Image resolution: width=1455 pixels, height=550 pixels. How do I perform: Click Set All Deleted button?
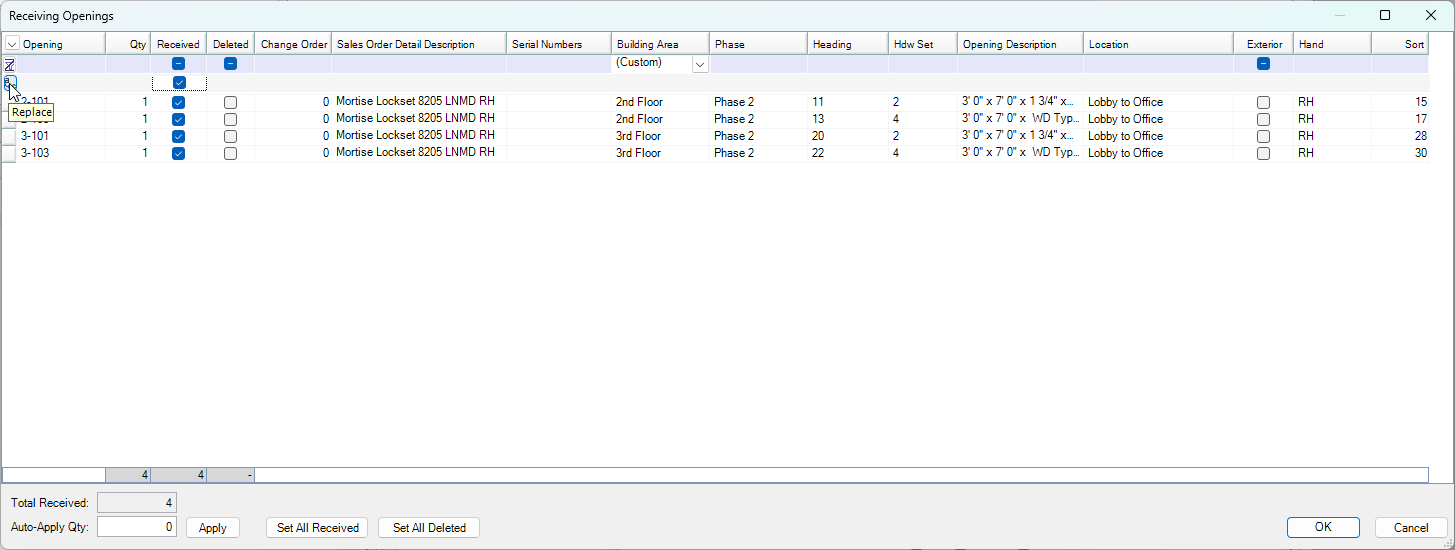pyautogui.click(x=429, y=528)
